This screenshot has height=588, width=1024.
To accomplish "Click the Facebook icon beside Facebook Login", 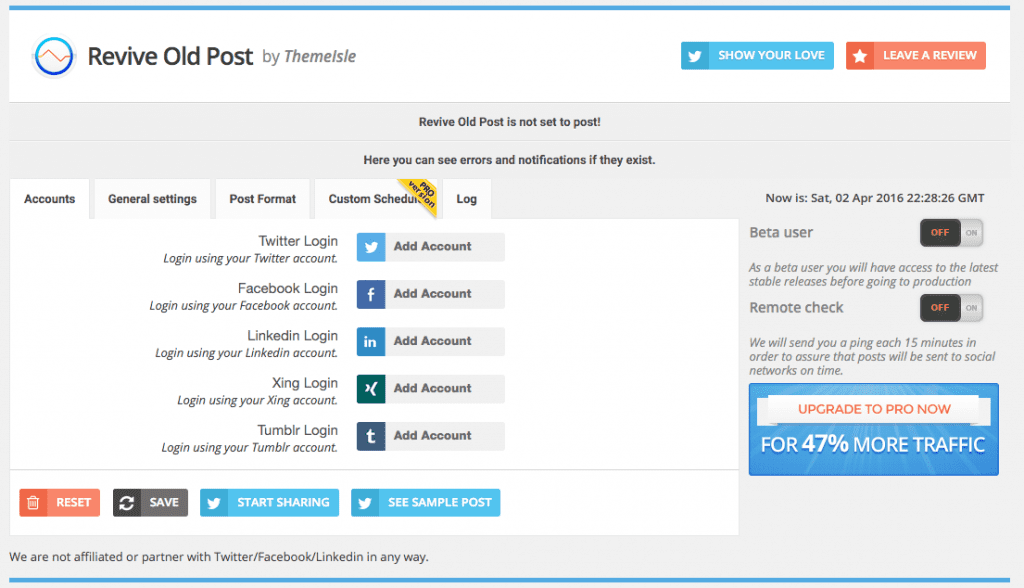I will [x=371, y=294].
